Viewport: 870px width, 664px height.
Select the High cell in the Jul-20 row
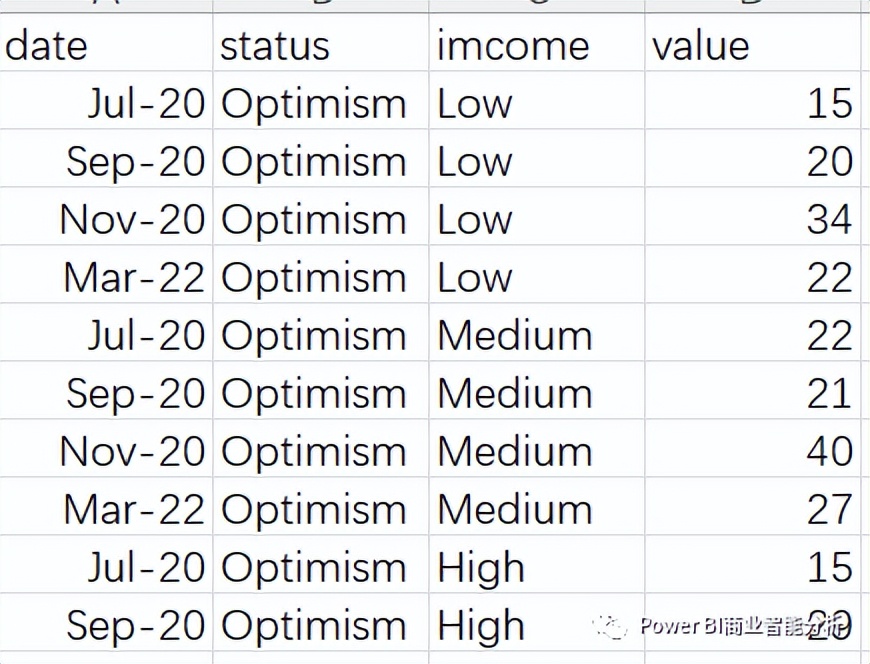click(537, 564)
